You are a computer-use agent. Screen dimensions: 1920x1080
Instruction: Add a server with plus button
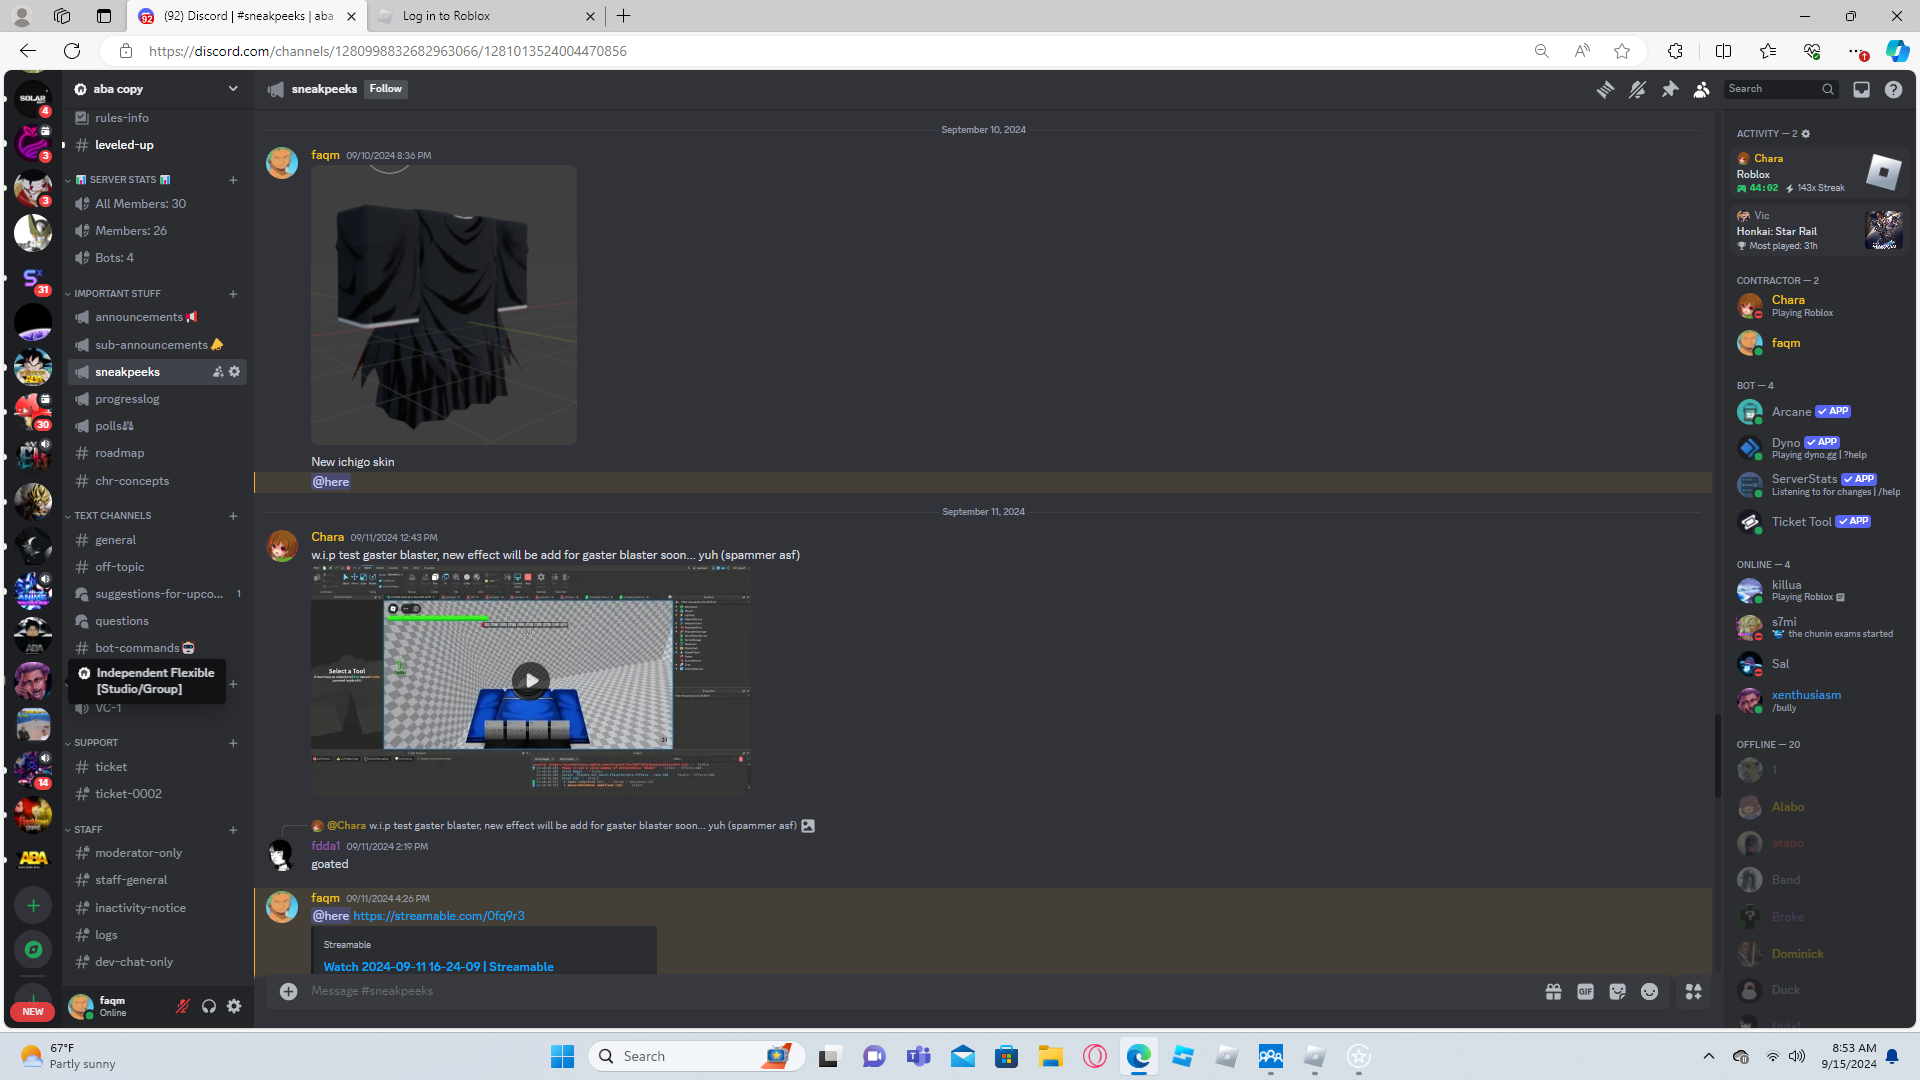tap(33, 906)
